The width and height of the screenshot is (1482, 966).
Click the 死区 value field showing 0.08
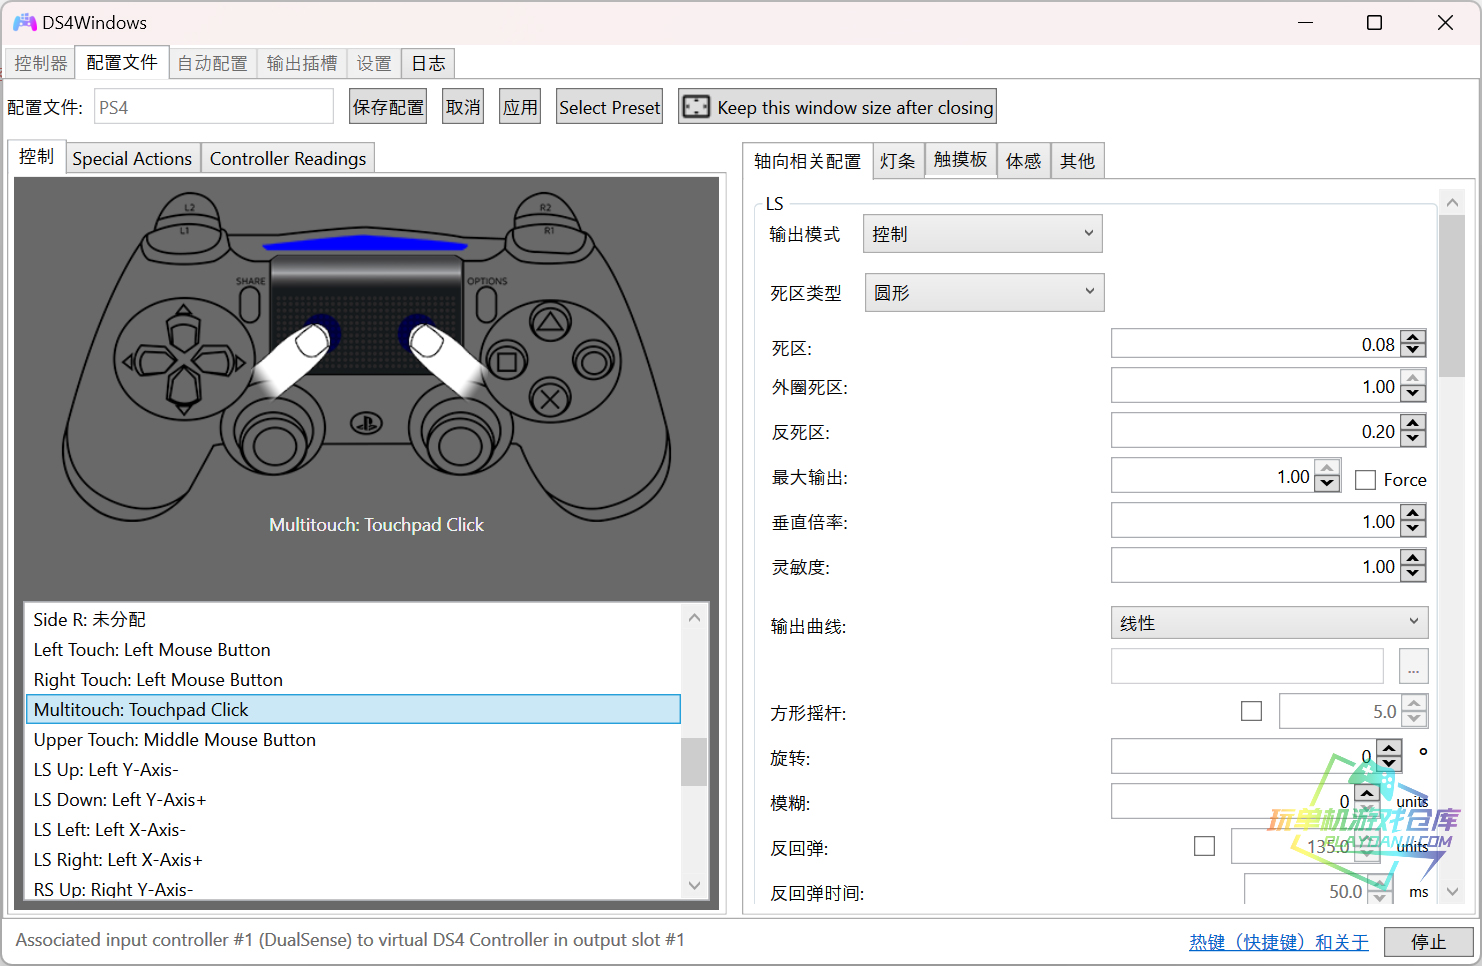(1255, 344)
